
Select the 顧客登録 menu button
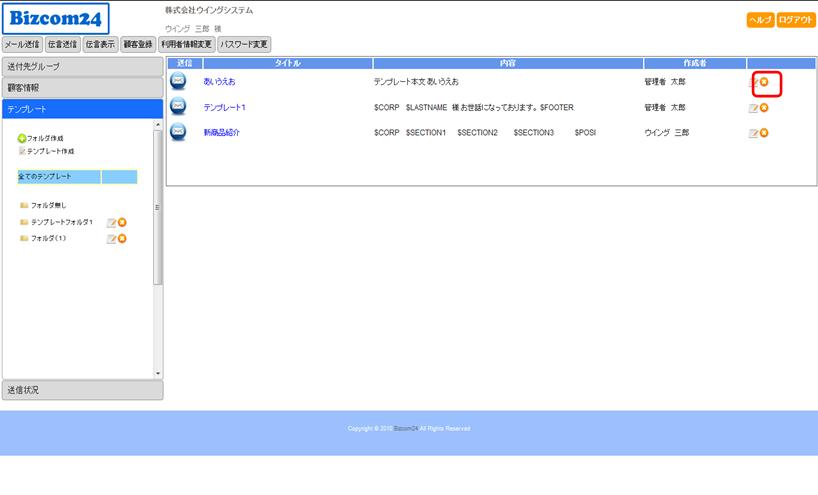(138, 44)
